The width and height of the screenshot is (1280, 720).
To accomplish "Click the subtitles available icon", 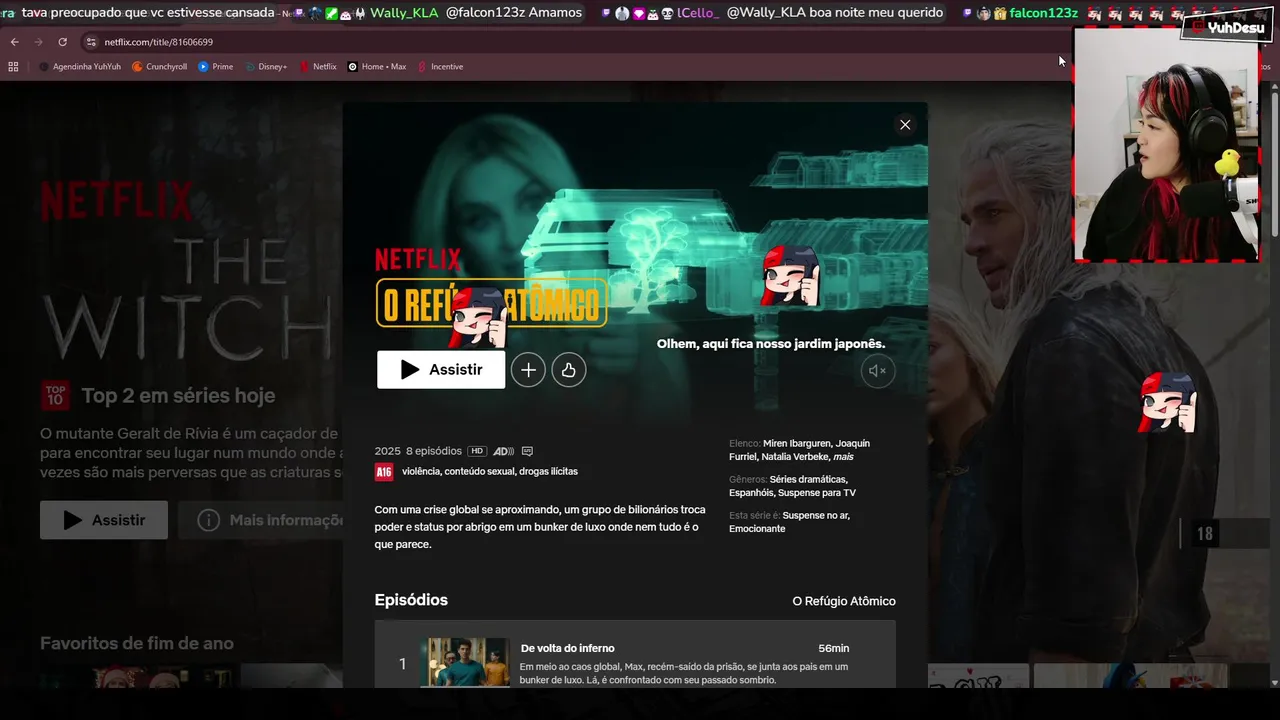I will click(x=527, y=451).
